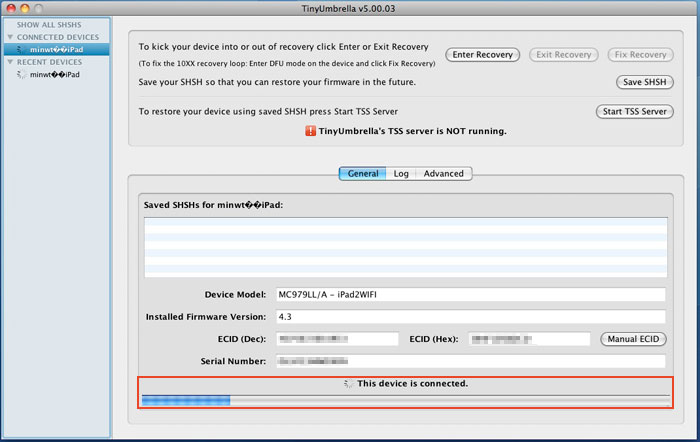Click the Save SHSH button
The width and height of the screenshot is (700, 442).
[645, 82]
